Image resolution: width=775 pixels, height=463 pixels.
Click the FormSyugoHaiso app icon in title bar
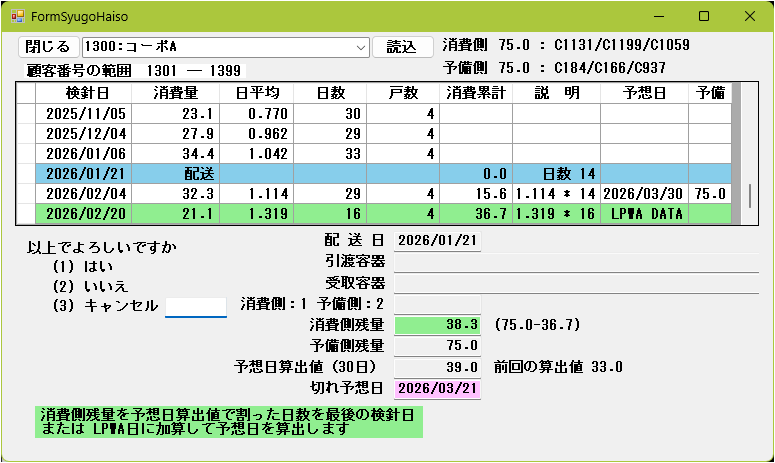click(x=17, y=17)
